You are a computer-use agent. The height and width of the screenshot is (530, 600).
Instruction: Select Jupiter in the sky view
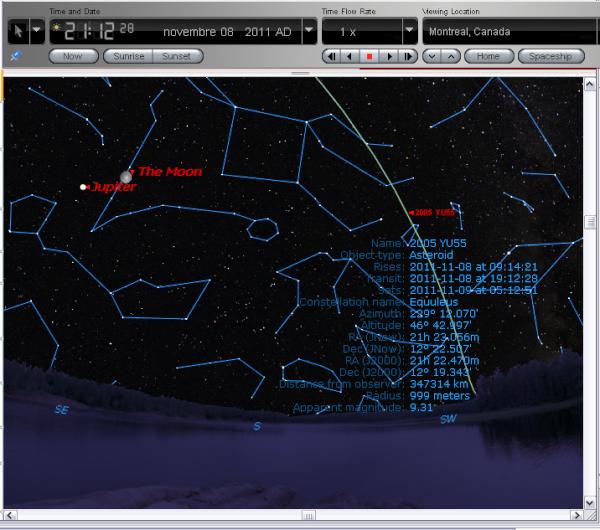click(x=83, y=187)
